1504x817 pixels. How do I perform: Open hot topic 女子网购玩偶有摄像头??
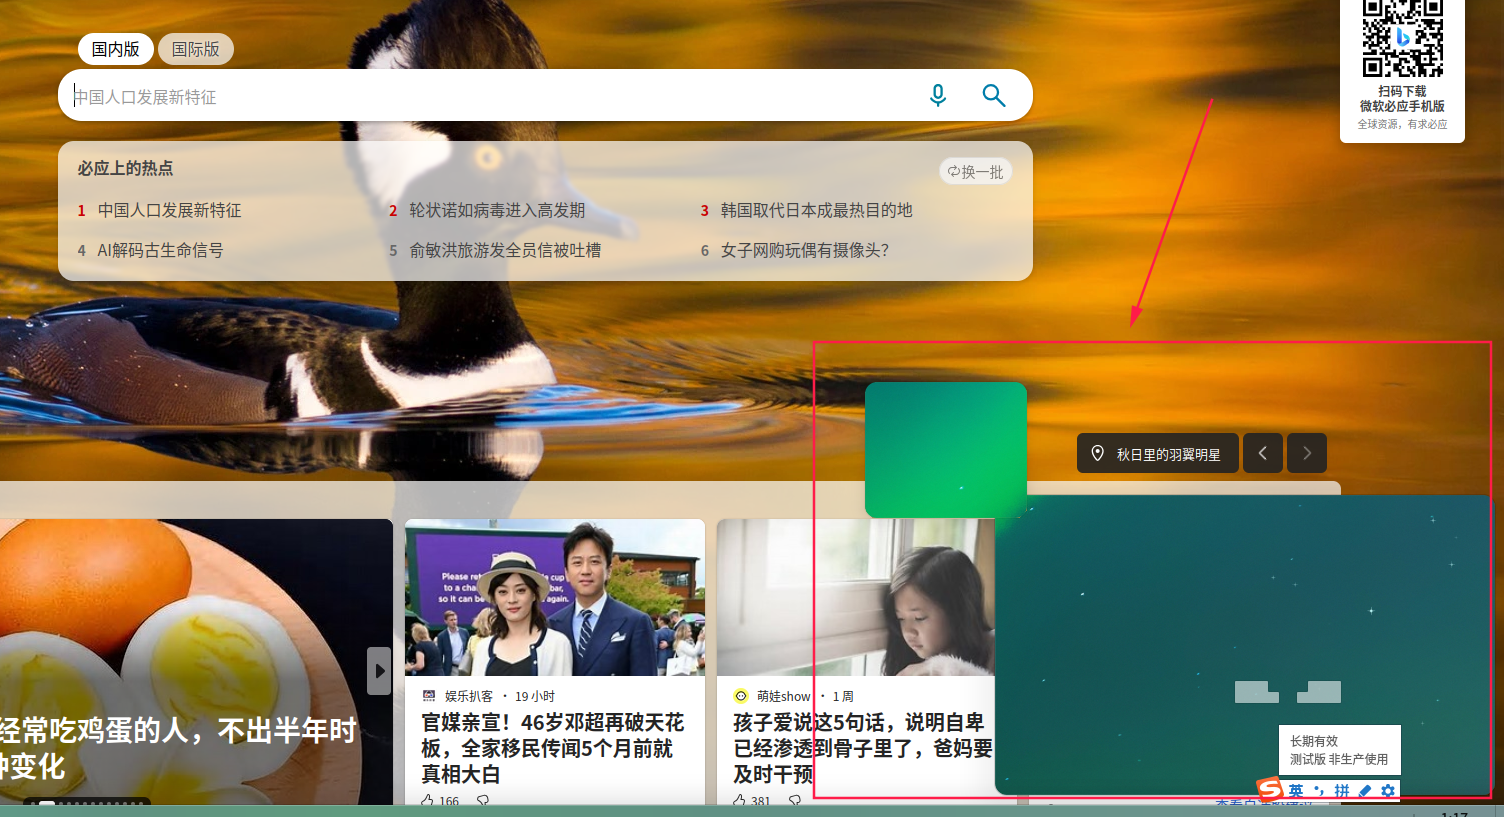point(805,250)
